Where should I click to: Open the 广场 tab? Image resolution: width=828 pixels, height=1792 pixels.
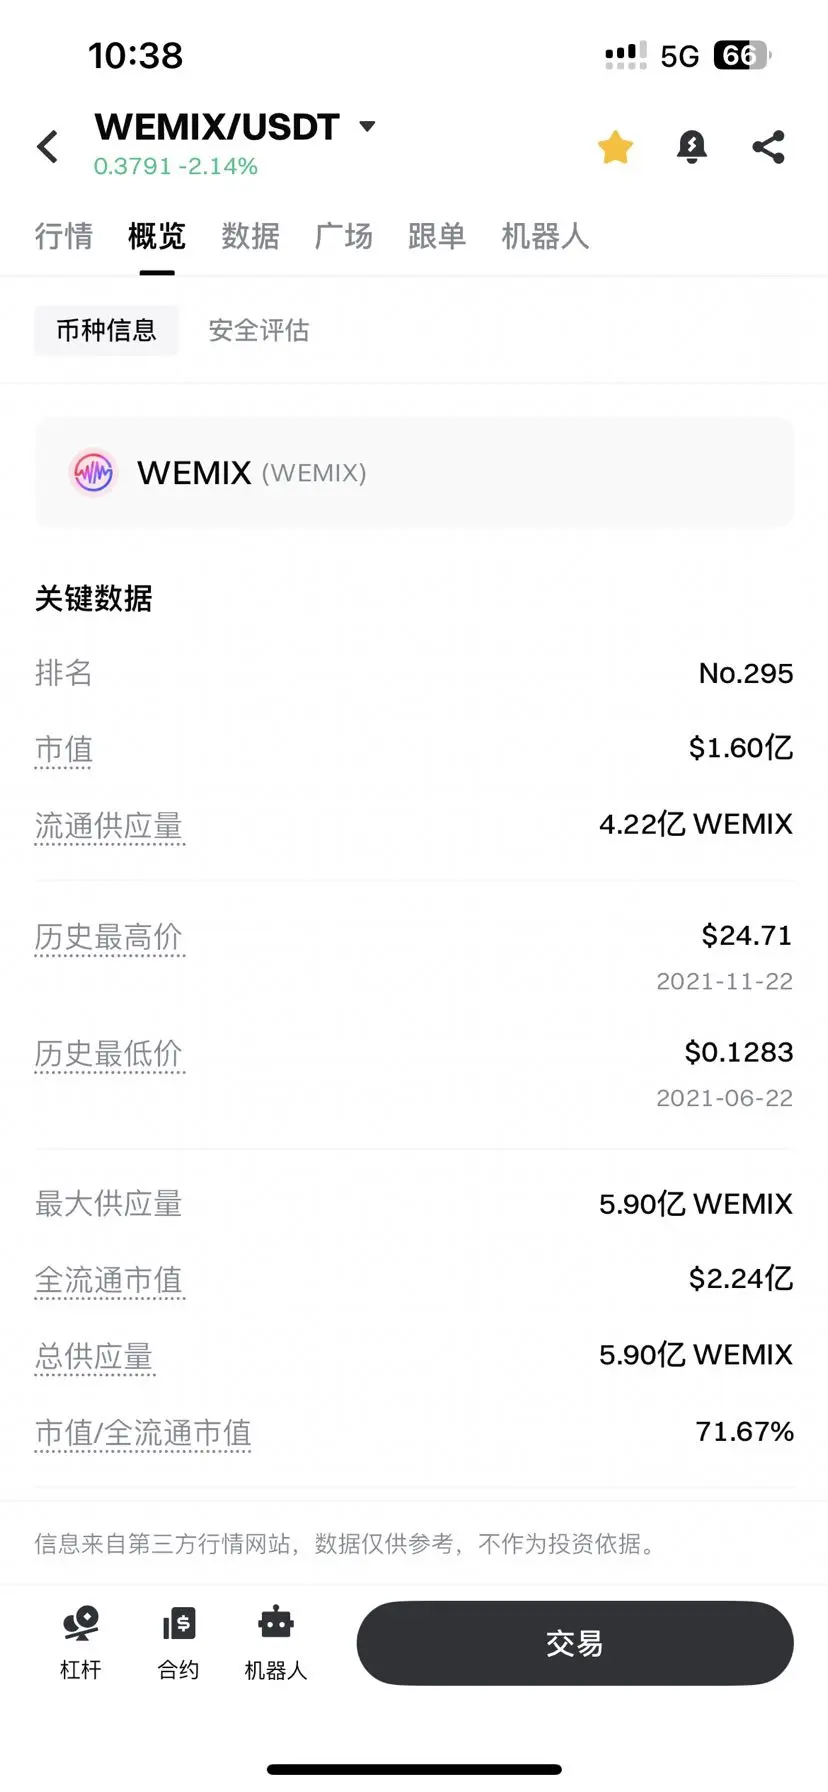[344, 236]
